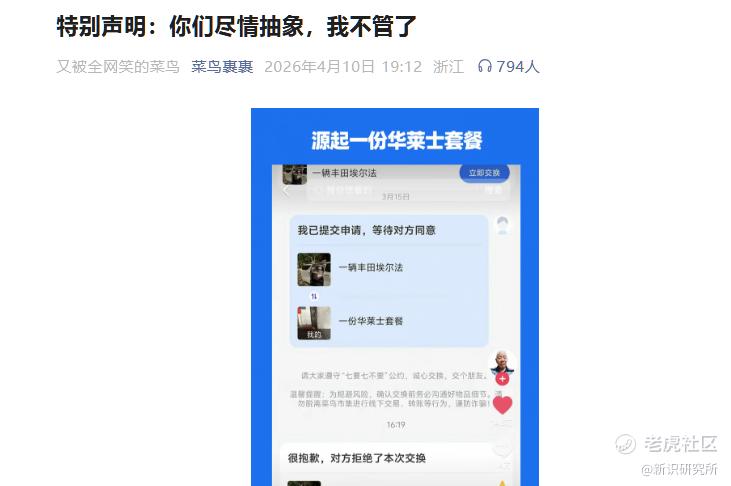
Task: Click the 我已提交申请 message bubble
Action: (389, 281)
